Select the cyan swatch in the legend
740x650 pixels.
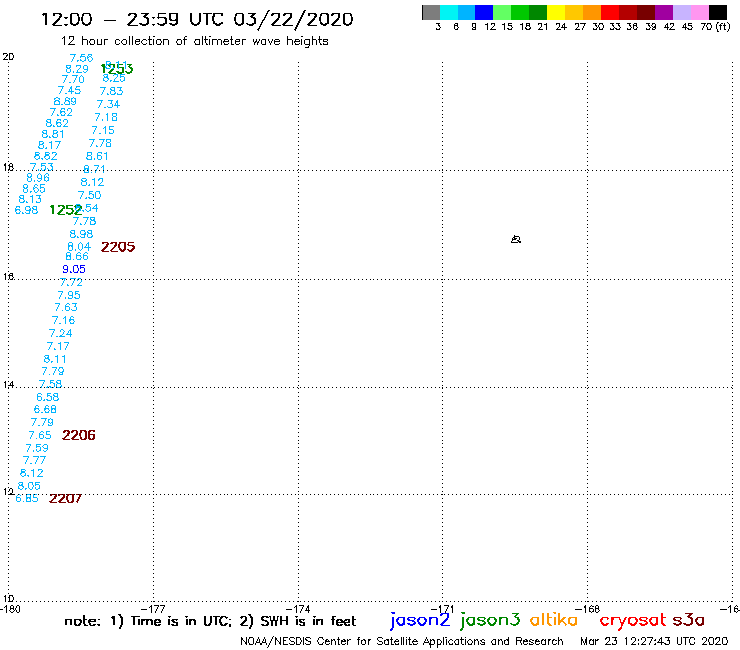click(x=449, y=13)
